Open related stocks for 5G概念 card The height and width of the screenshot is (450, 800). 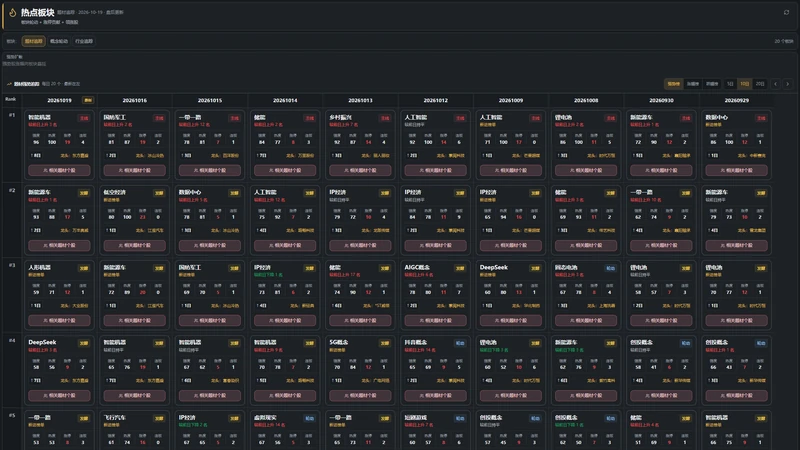tap(360, 395)
